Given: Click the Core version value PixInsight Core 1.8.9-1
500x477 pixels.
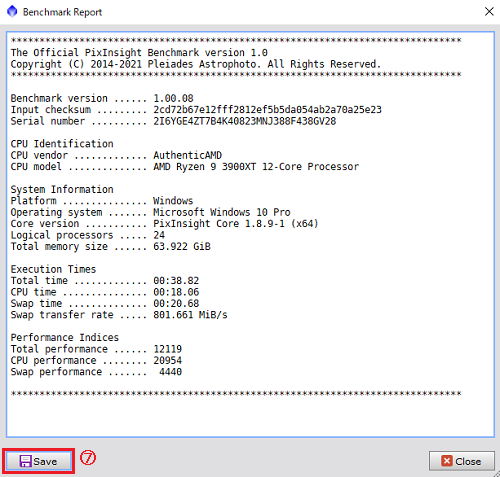Looking at the screenshot, I should click(236, 223).
